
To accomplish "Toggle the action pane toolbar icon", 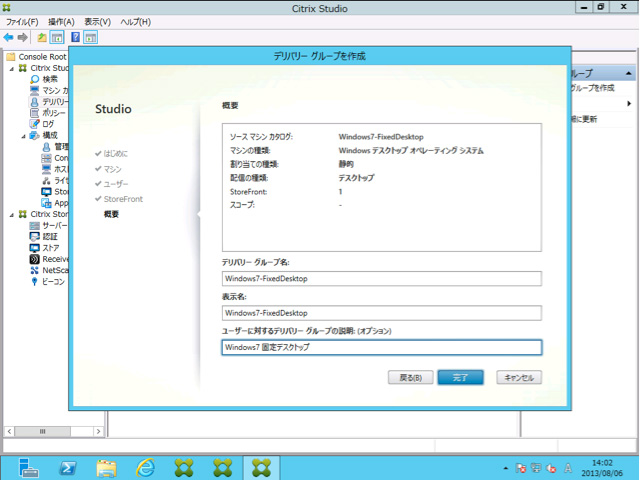I will pyautogui.click(x=91, y=38).
